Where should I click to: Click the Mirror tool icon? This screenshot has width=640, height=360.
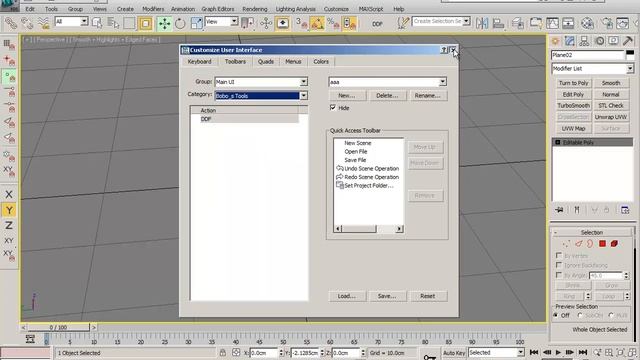(x=482, y=23)
